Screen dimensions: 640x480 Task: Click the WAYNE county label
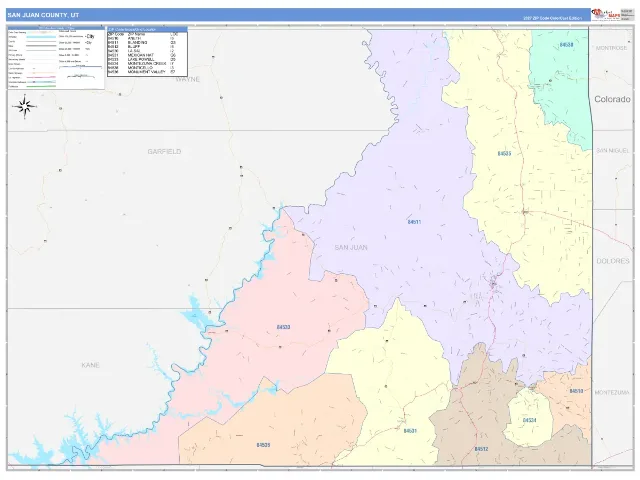point(188,79)
